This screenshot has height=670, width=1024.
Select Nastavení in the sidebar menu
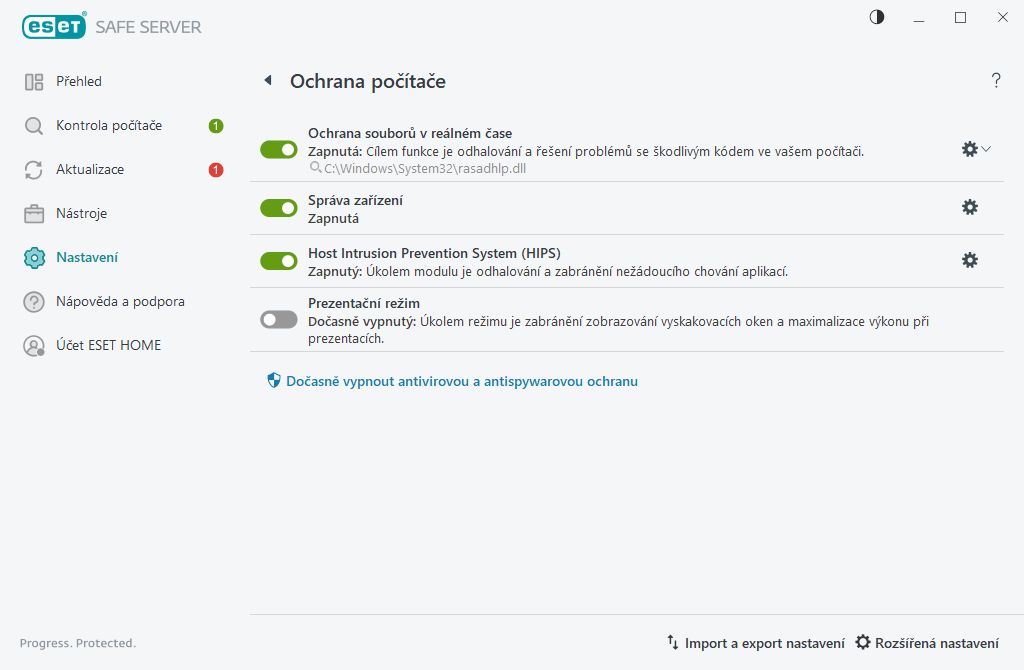click(87, 258)
